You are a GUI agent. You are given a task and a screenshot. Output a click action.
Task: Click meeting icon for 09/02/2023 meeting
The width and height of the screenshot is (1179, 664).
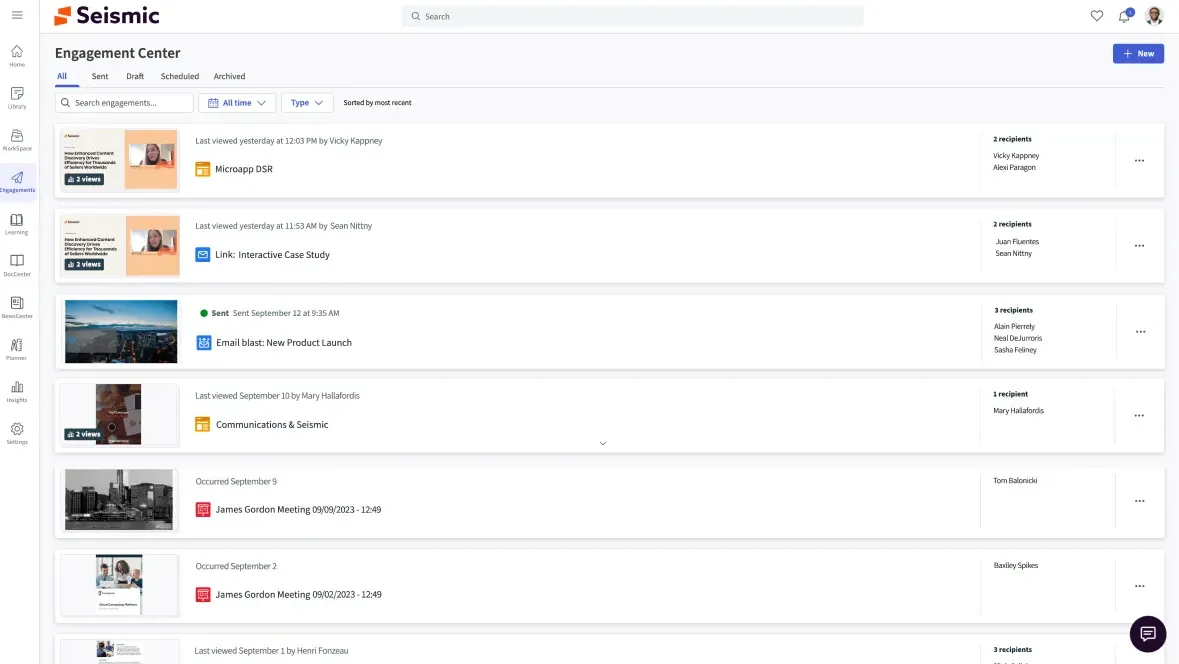point(202,595)
